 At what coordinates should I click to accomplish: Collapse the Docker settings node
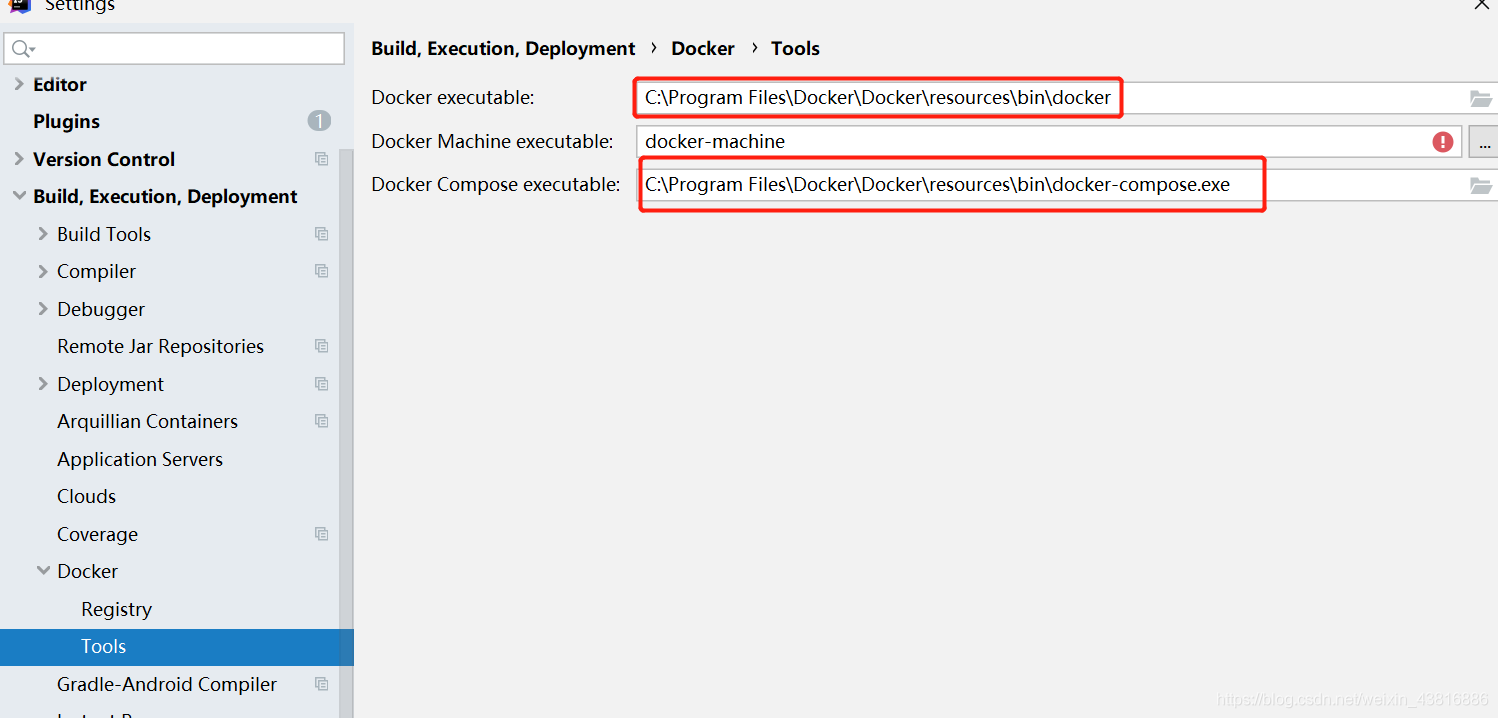coord(41,570)
